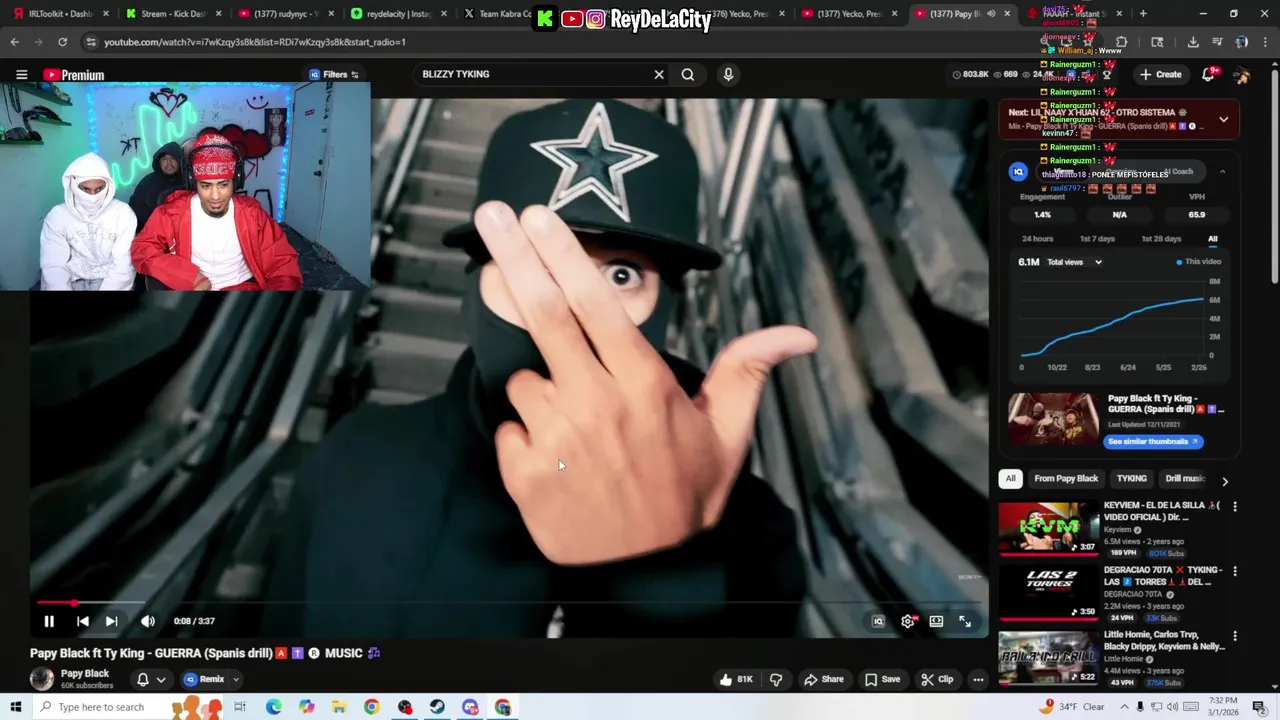Open options menu for DEGRACIAO 70TA video
The width and height of the screenshot is (1280, 720).
point(1235,572)
